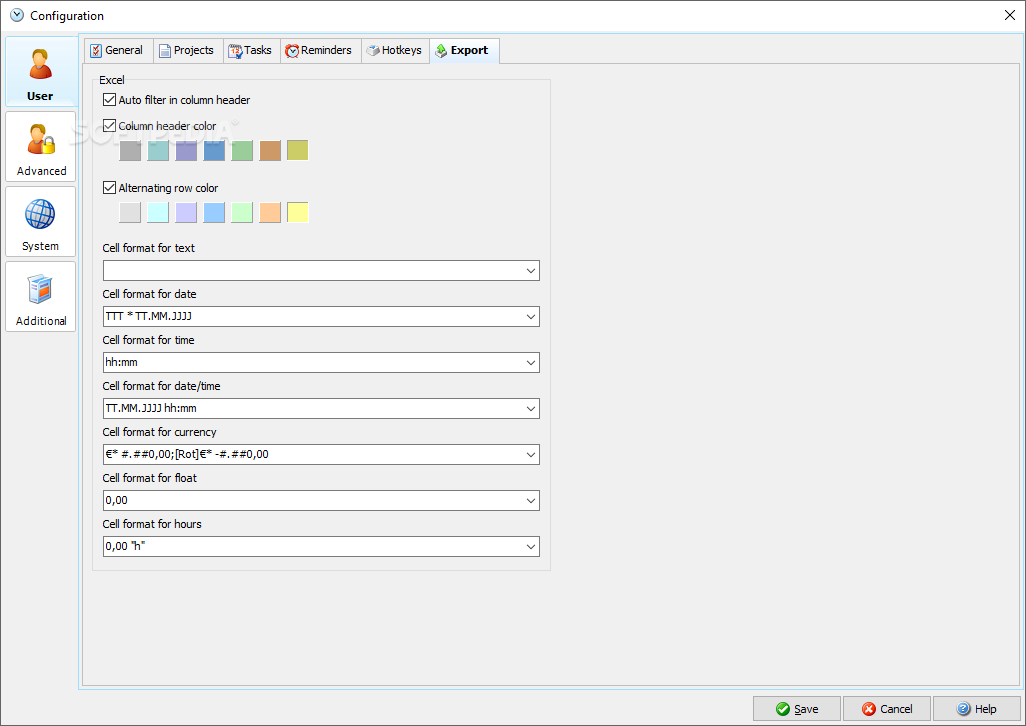Expand Cell format for float dropdown

(531, 500)
